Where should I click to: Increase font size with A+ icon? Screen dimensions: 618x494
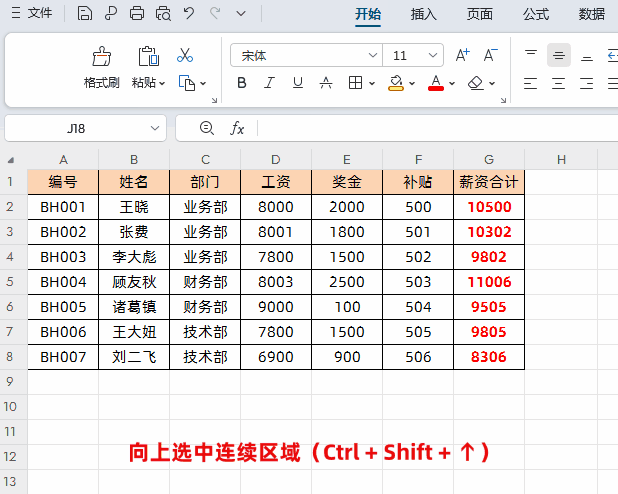463,55
